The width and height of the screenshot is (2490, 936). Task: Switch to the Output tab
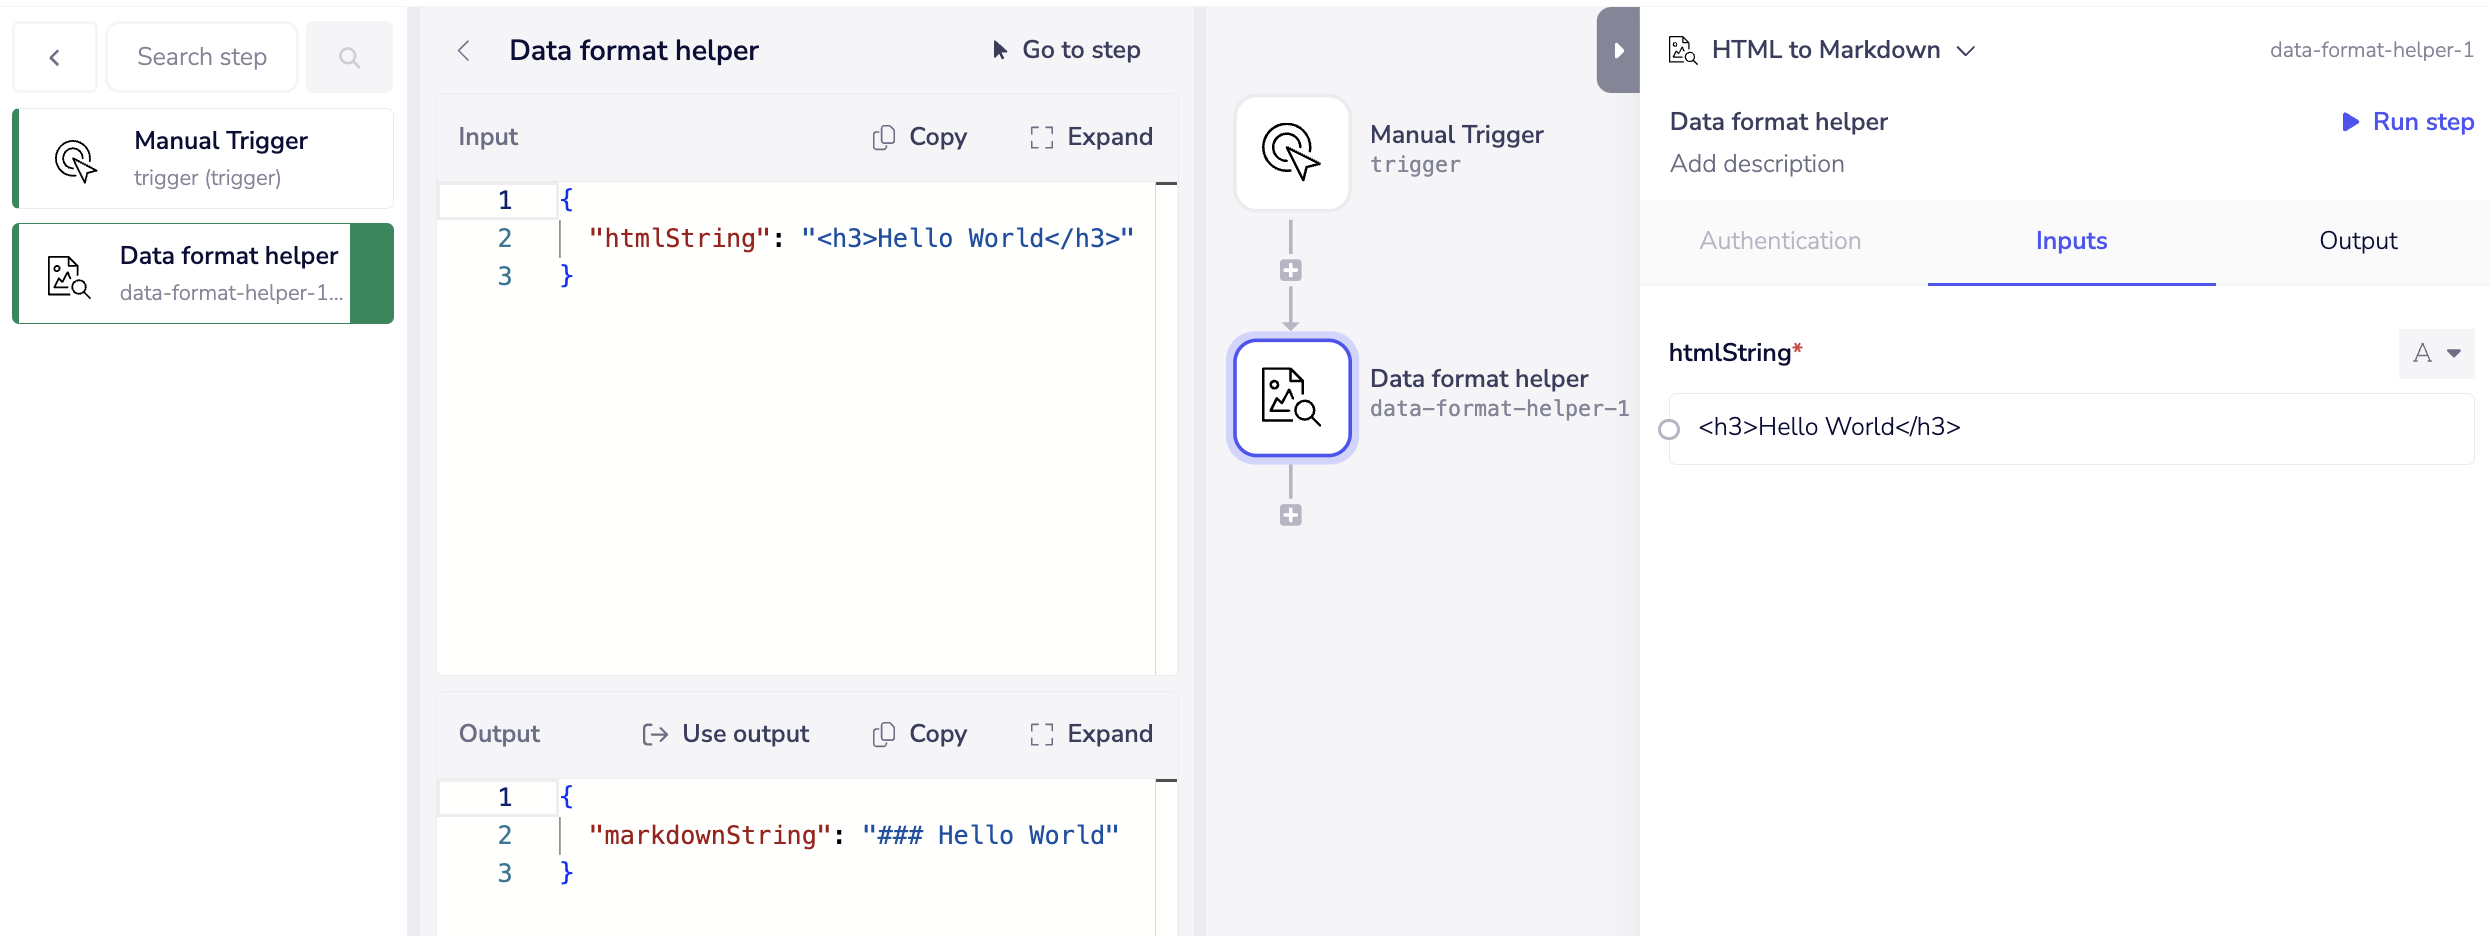click(x=2357, y=241)
